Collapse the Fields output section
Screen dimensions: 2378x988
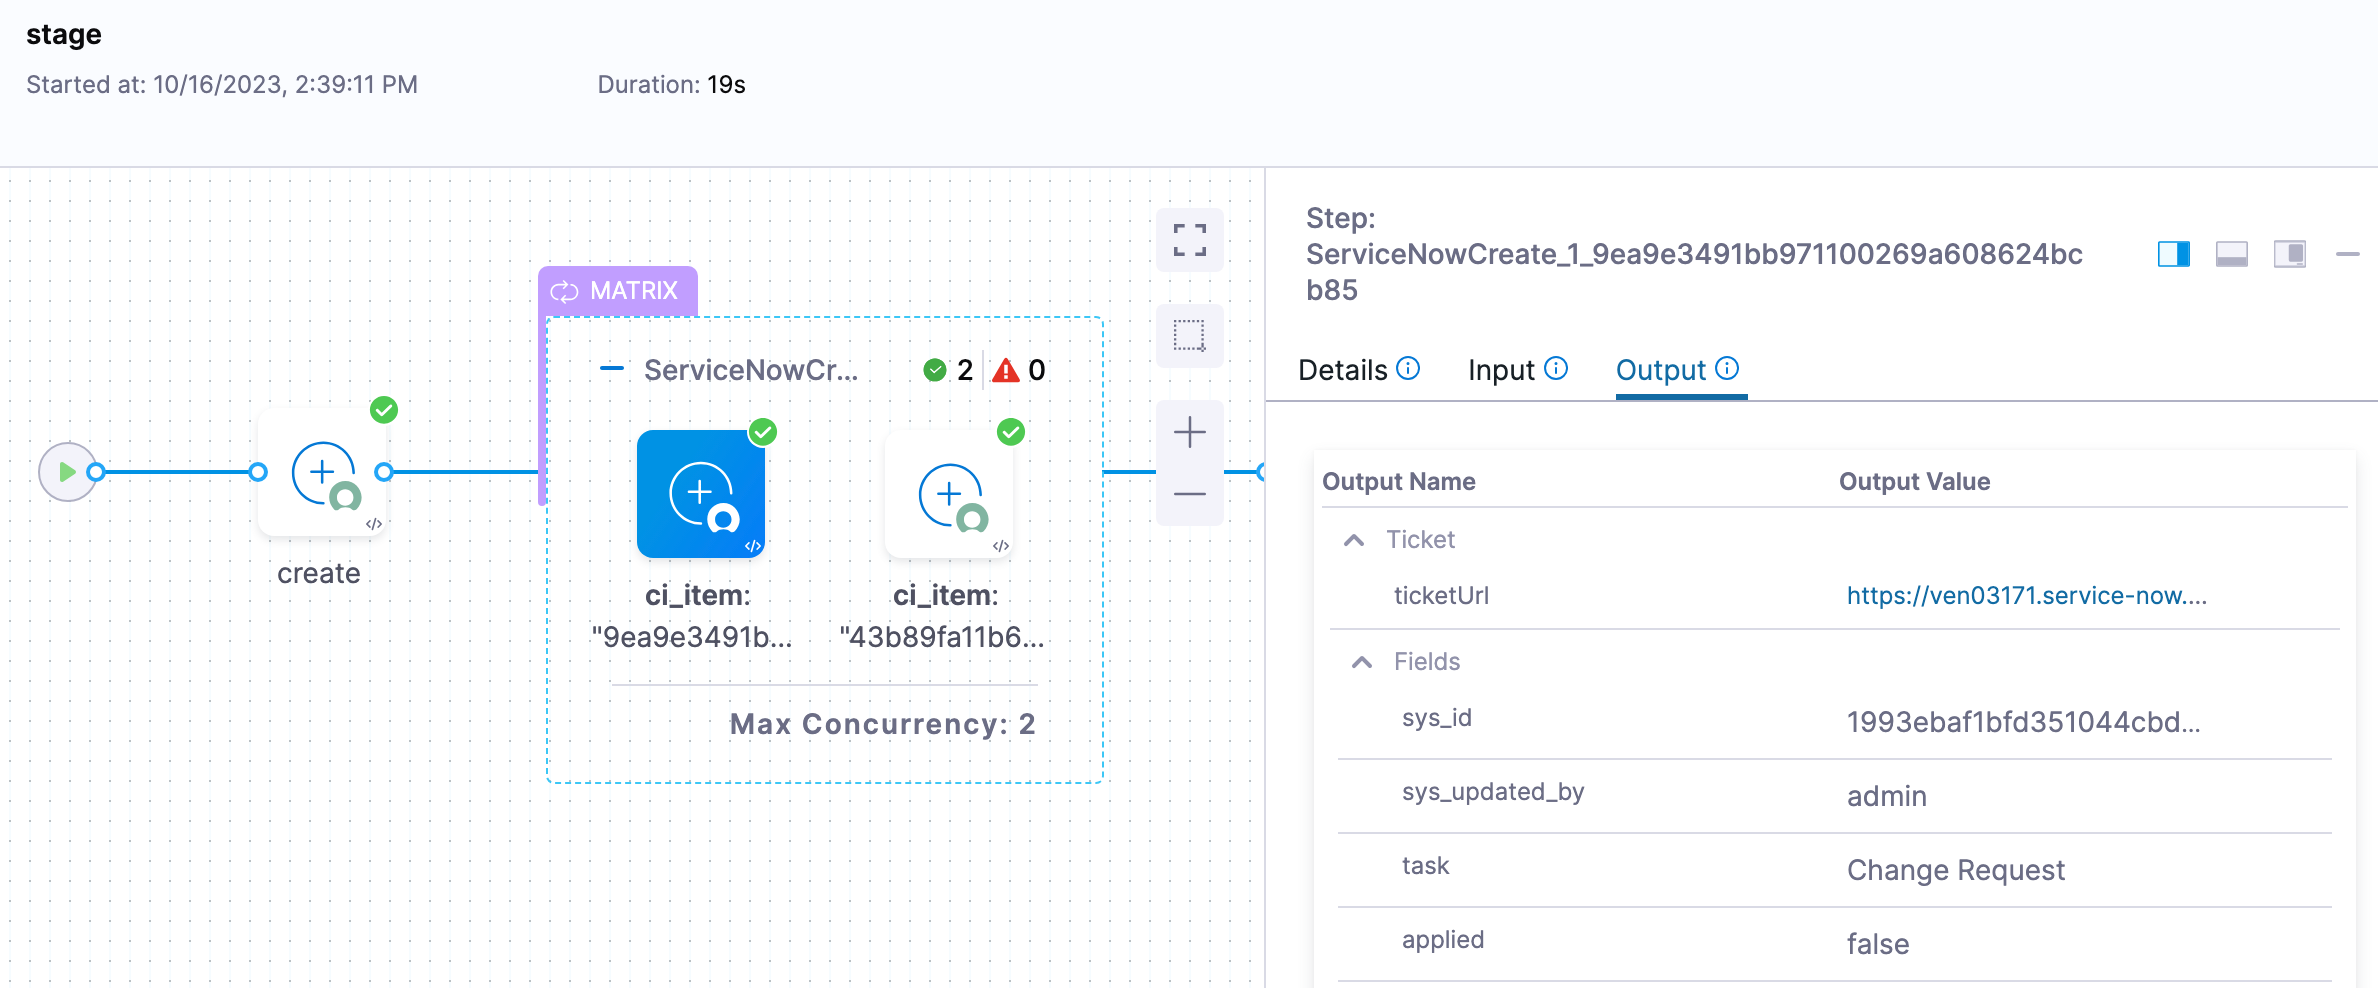tap(1362, 662)
